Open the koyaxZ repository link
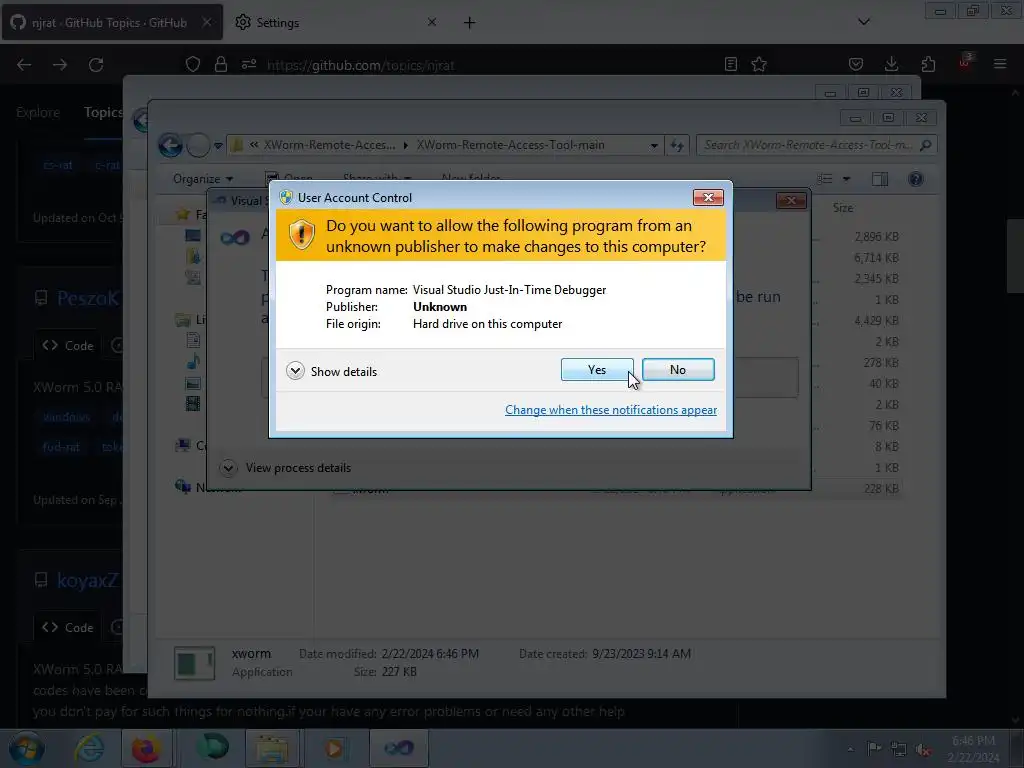1024x768 pixels. point(88,580)
